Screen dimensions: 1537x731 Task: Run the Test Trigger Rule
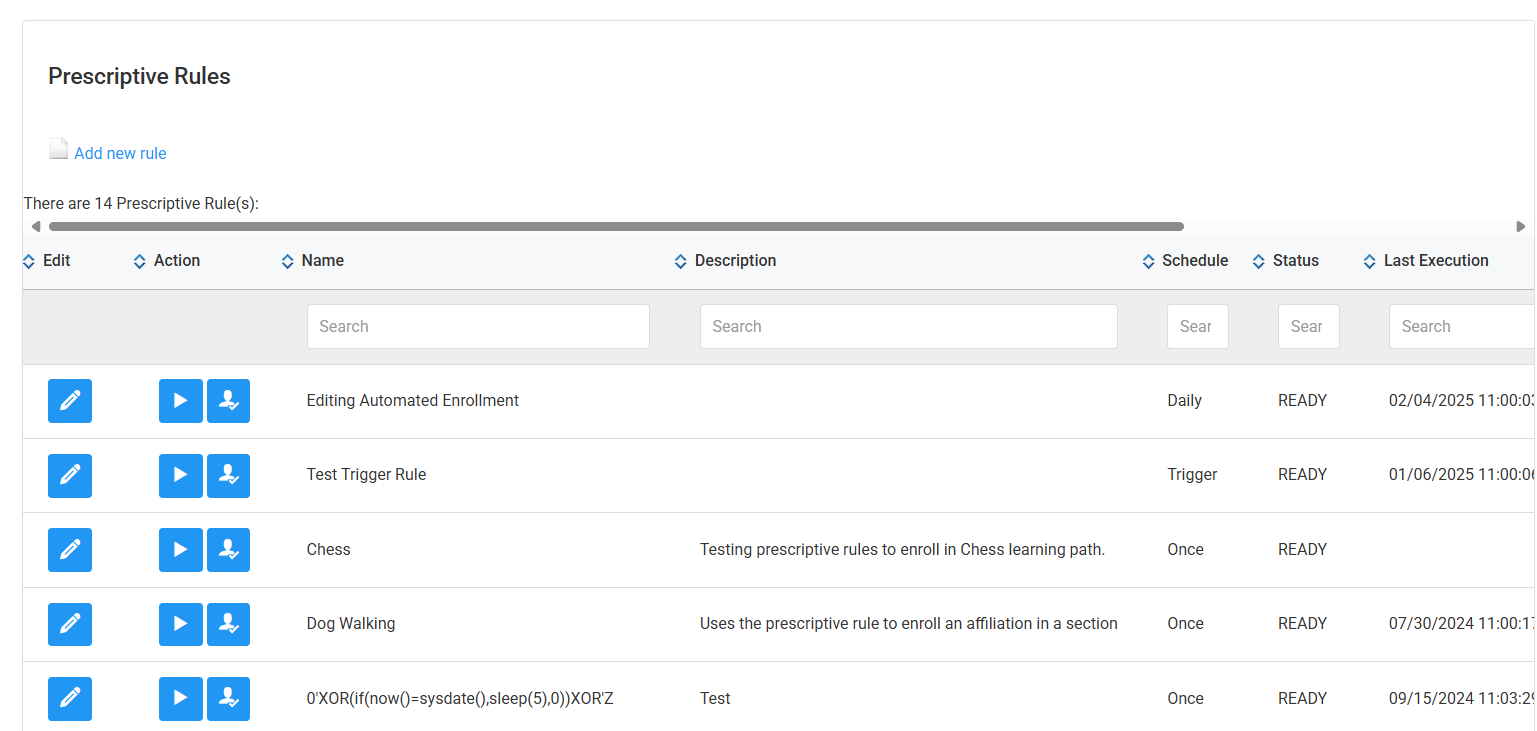coord(181,475)
